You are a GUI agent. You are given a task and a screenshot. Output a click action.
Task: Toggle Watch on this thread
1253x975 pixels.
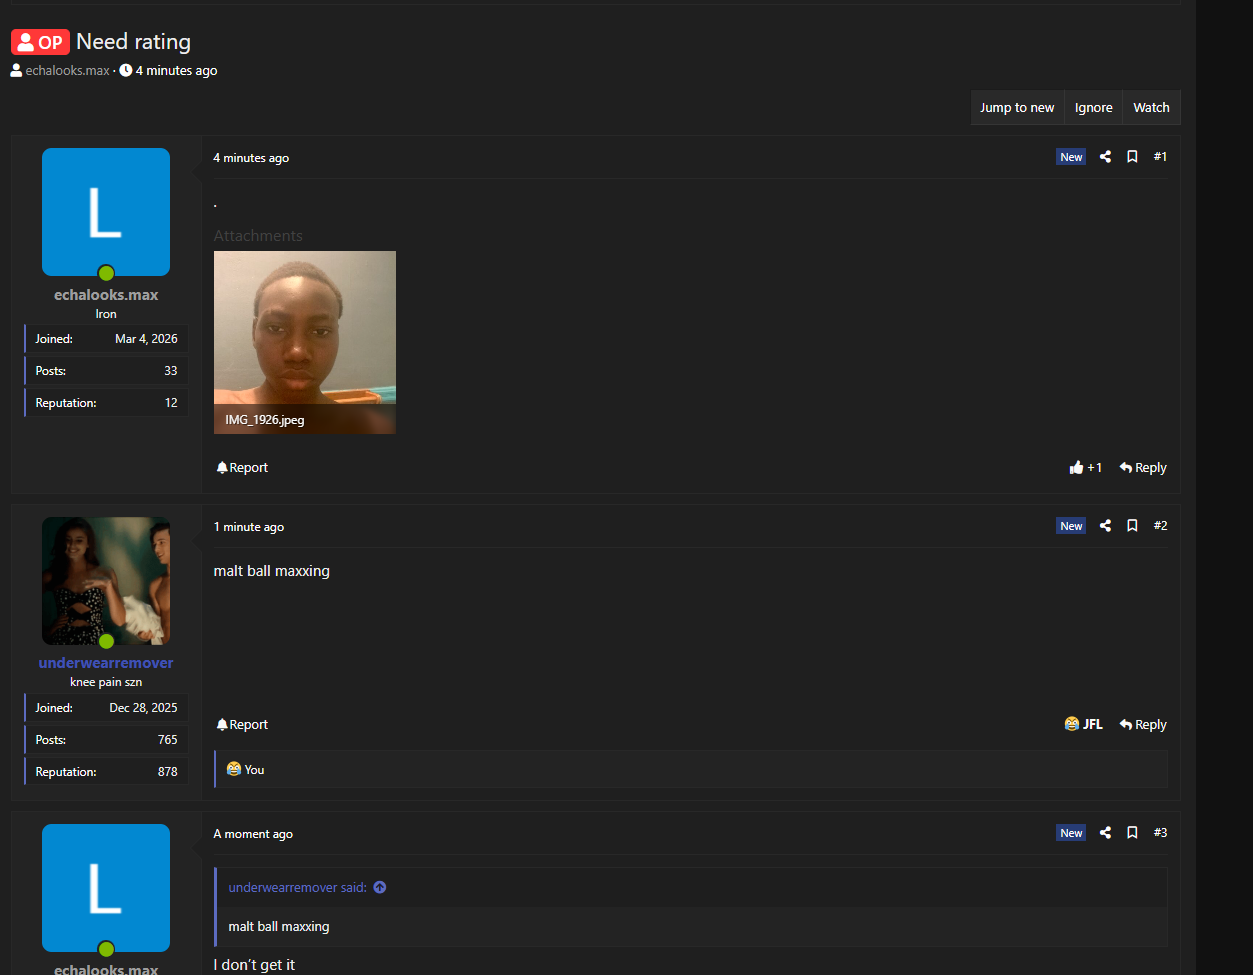coord(1151,108)
